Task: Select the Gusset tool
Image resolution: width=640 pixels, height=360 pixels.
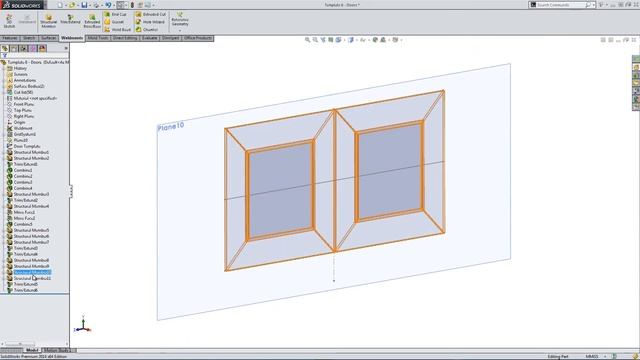Action: coord(114,22)
